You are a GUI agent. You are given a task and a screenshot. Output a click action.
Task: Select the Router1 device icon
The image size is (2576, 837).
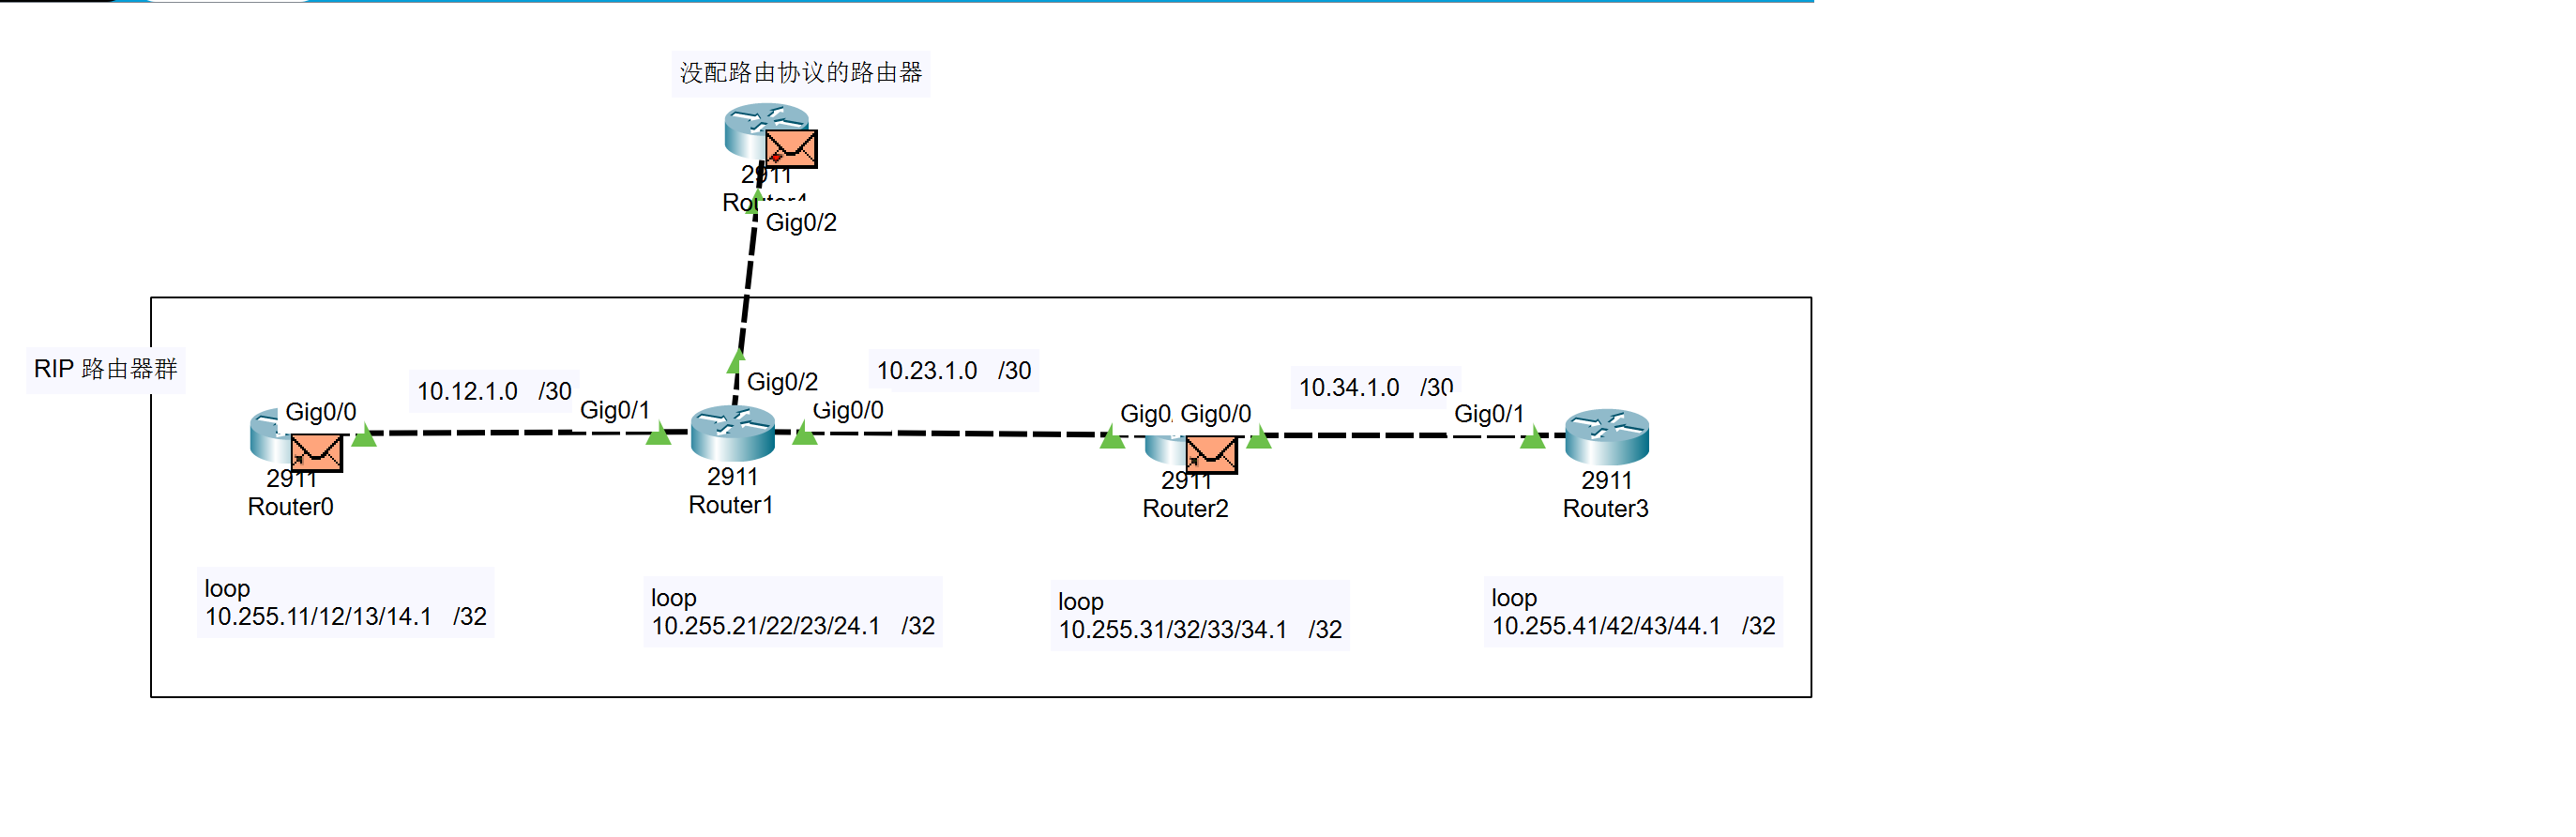(x=733, y=433)
